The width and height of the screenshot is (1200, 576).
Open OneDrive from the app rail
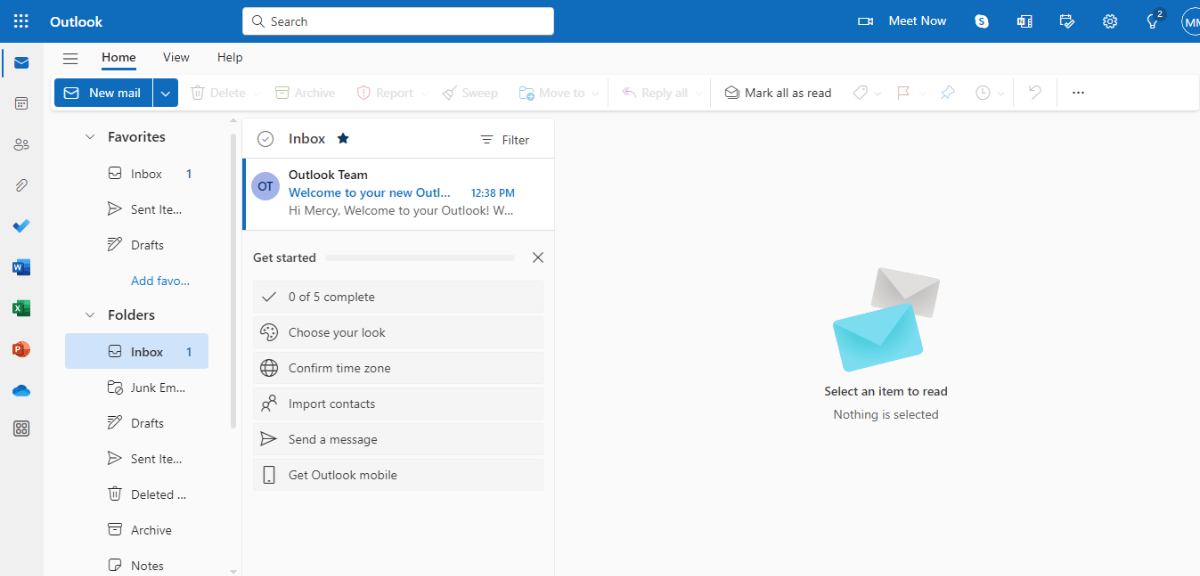pos(21,390)
